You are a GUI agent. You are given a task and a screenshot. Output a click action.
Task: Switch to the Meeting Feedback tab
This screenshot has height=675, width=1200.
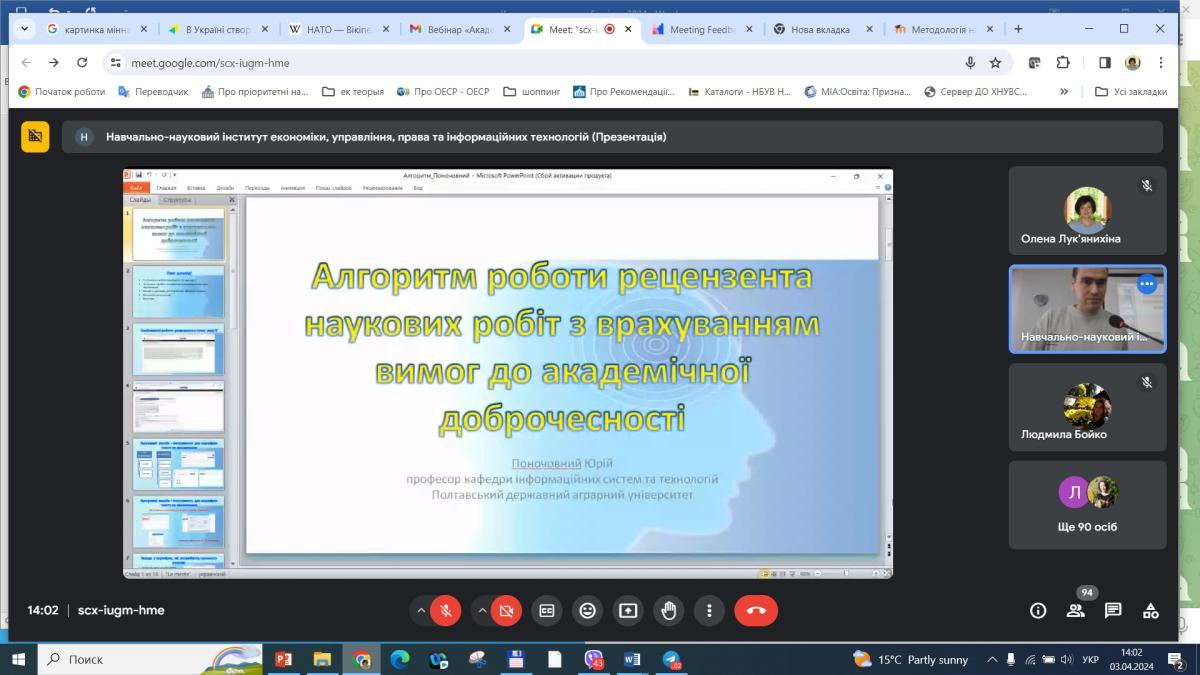click(x=702, y=29)
